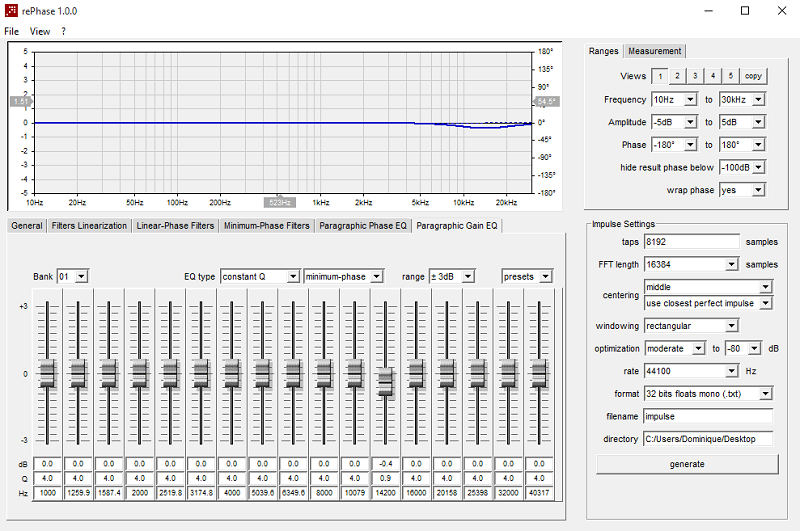Open the File menu
This screenshot has width=800, height=531.
coord(11,31)
